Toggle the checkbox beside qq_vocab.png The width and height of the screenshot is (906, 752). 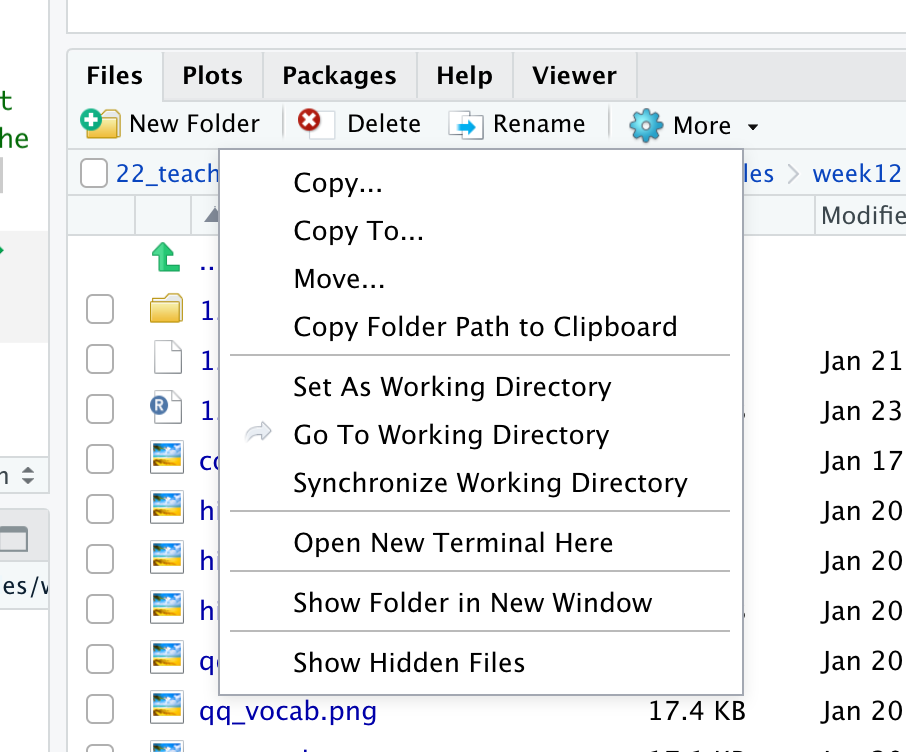[100, 709]
